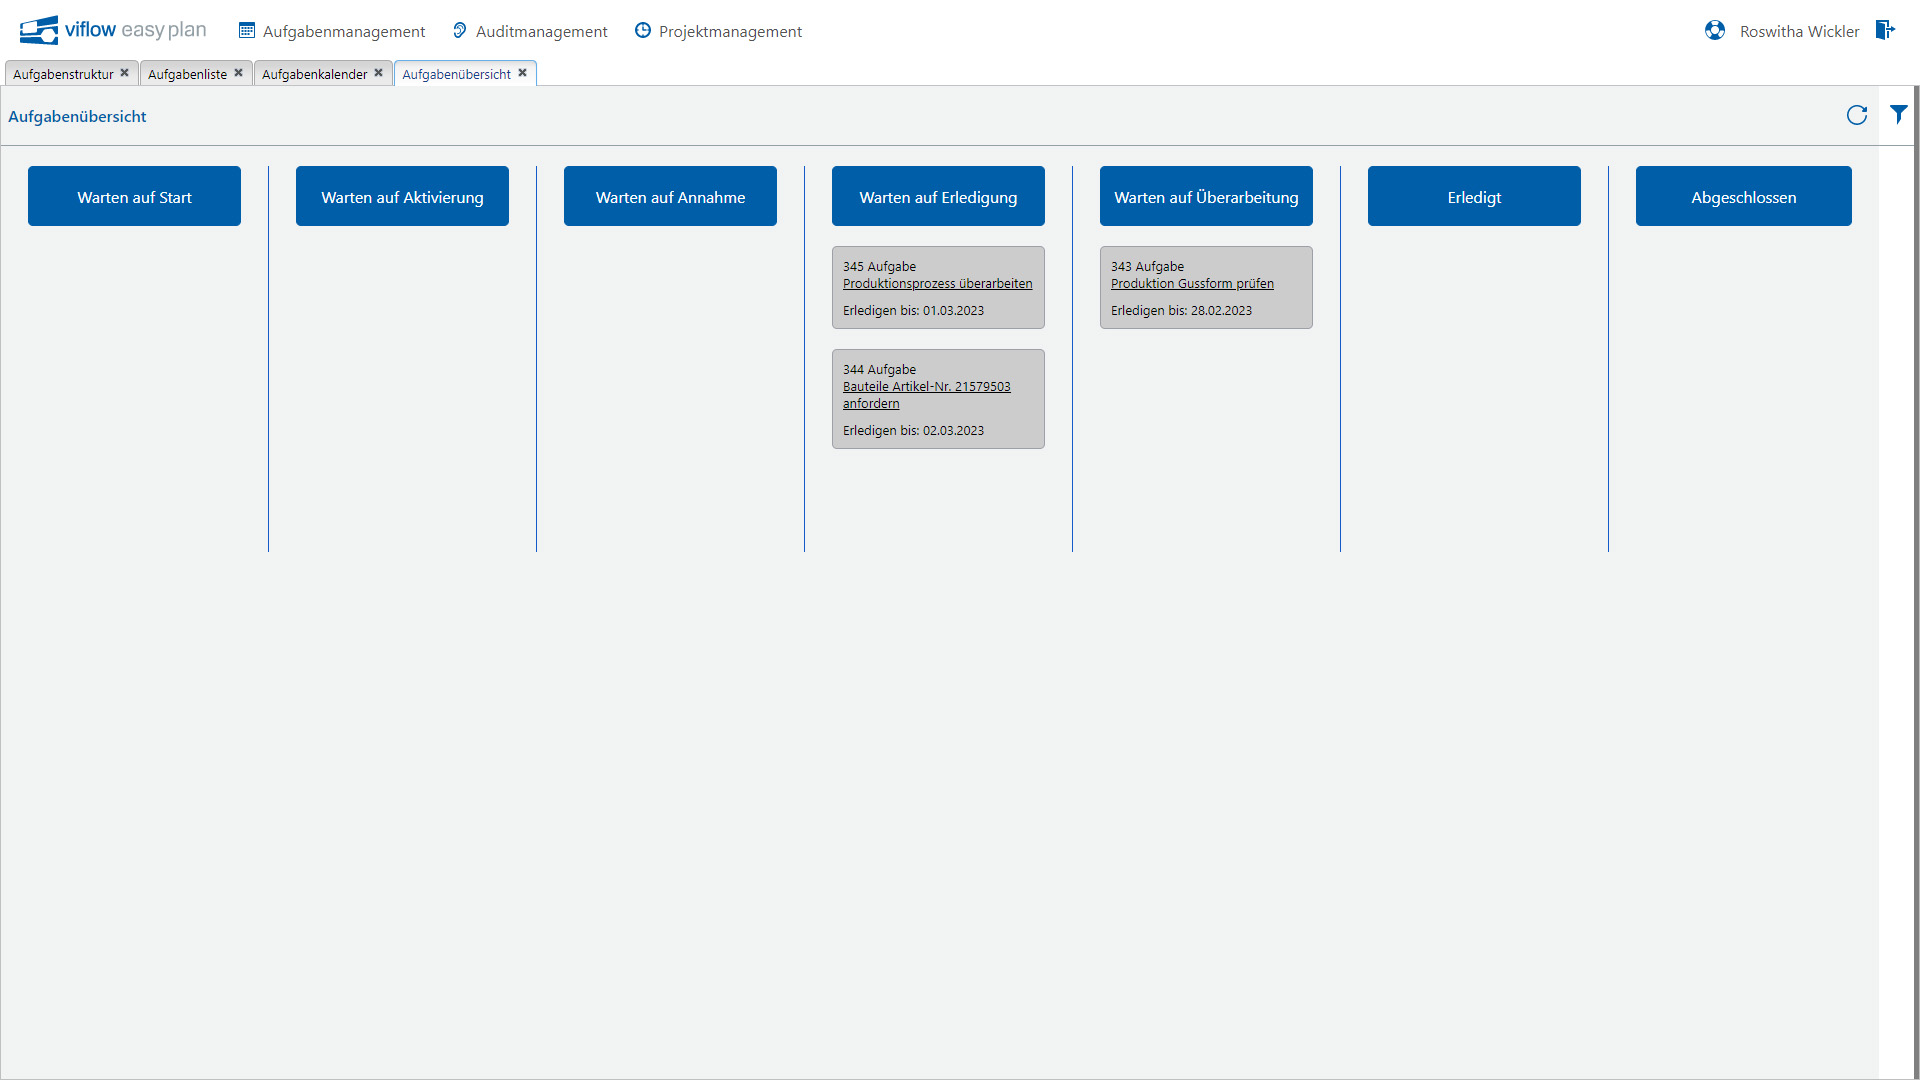Click the Warten auf Erledigung column header

[x=937, y=196]
